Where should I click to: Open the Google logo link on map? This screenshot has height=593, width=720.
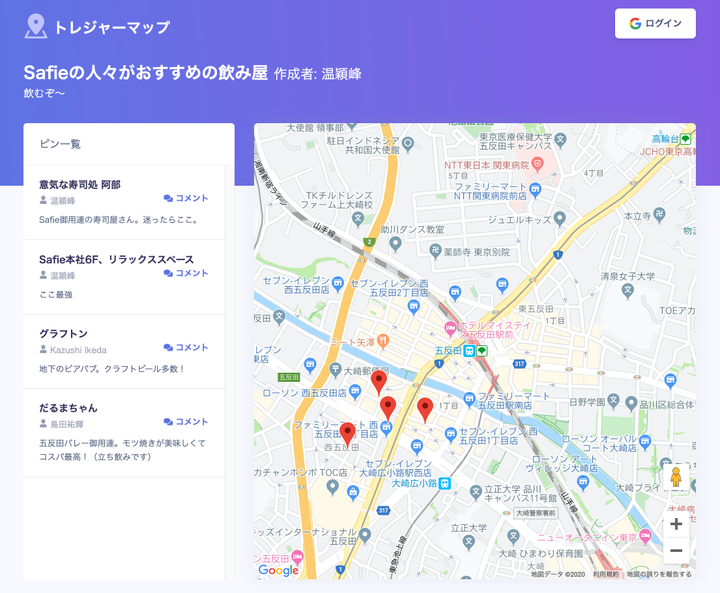tap(278, 570)
